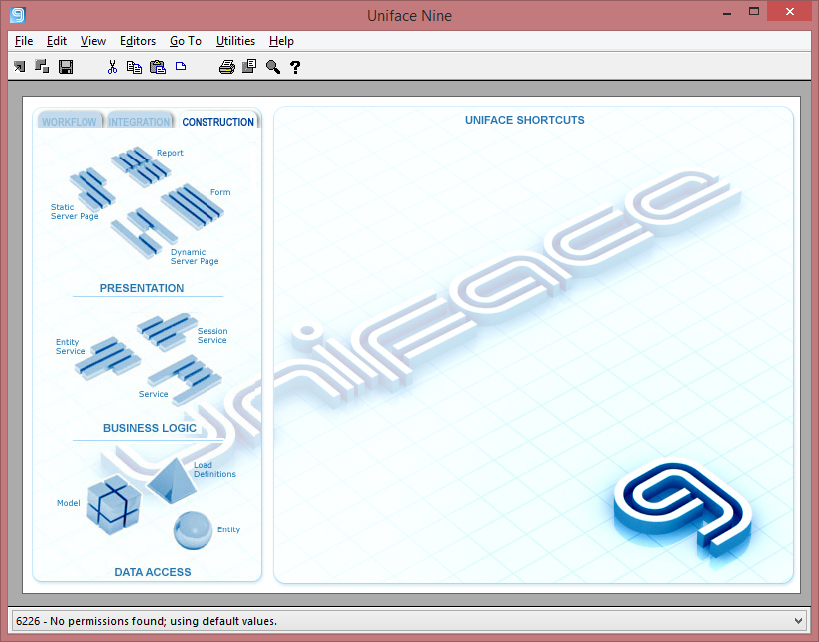Click the Form label
819x642 pixels.
[220, 192]
